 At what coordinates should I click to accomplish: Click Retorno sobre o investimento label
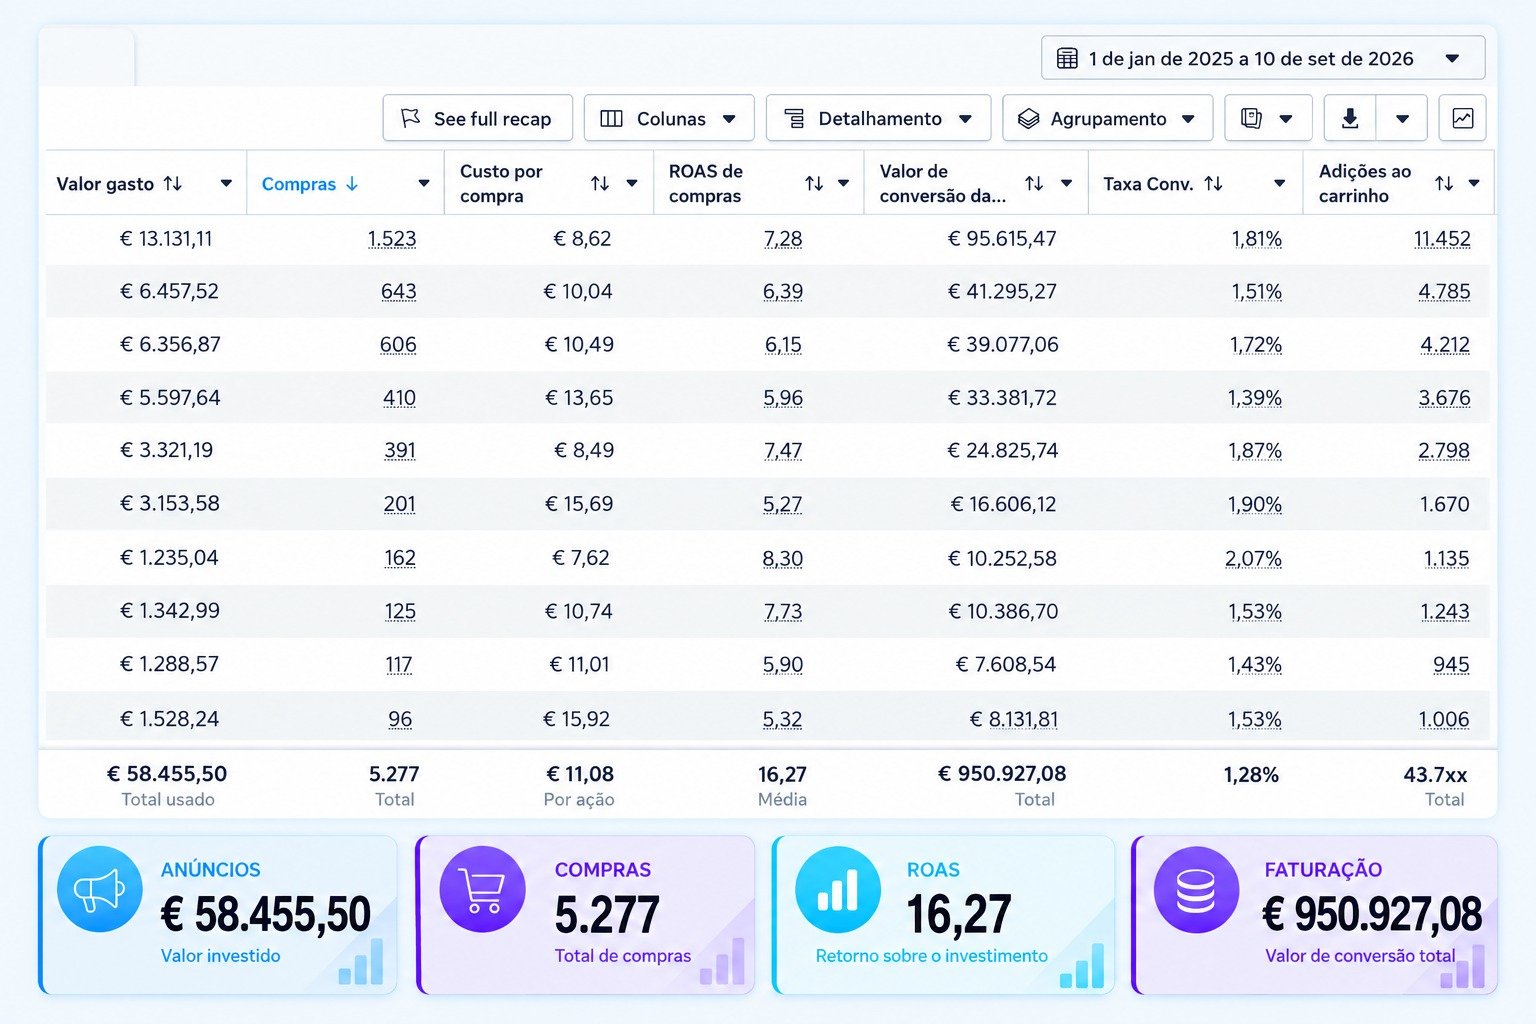931,955
